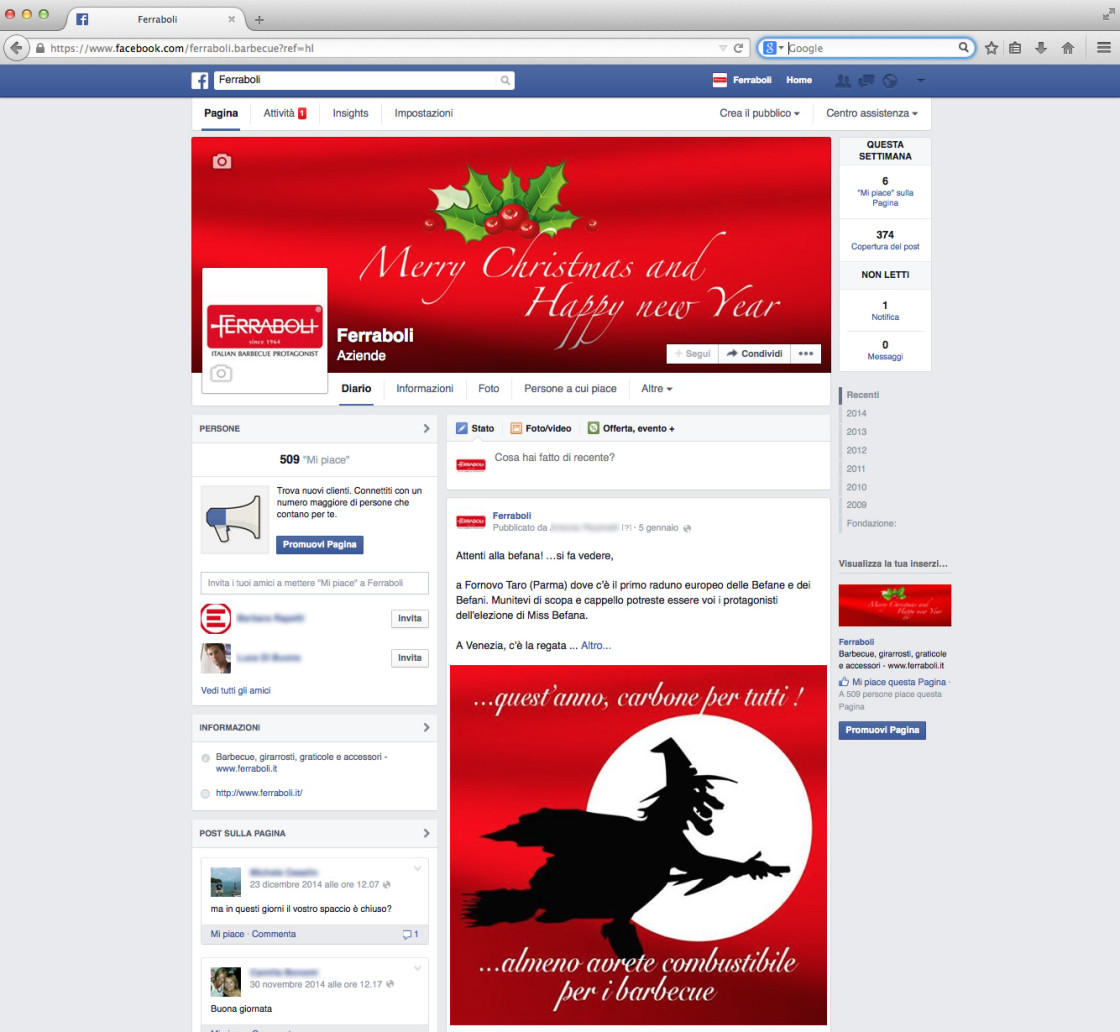Image resolution: width=1120 pixels, height=1032 pixels.
Task: Select the Diario tab
Action: [356, 389]
